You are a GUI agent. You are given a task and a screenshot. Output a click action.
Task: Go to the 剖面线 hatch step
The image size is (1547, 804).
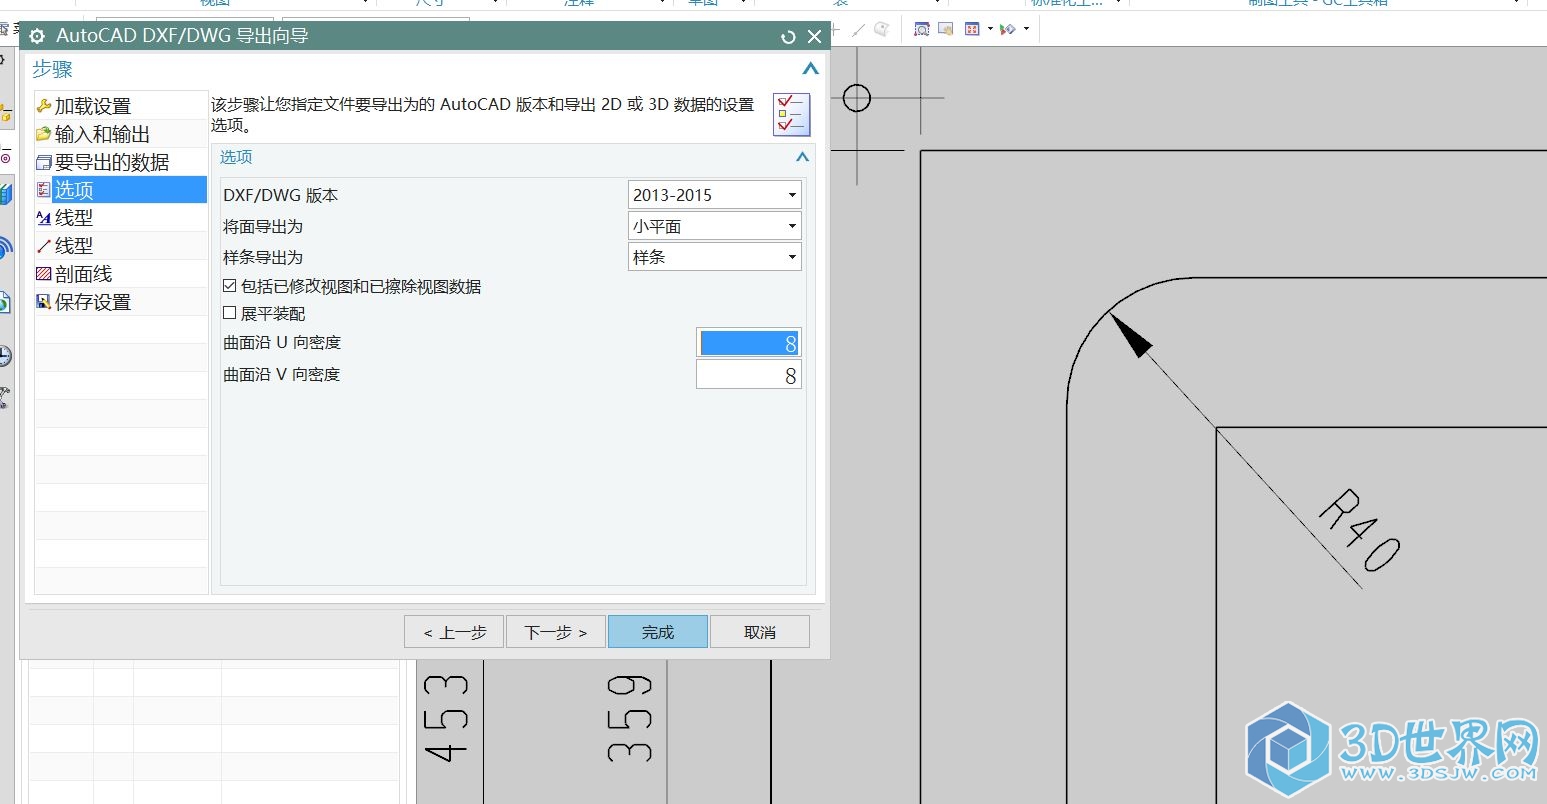click(x=121, y=274)
